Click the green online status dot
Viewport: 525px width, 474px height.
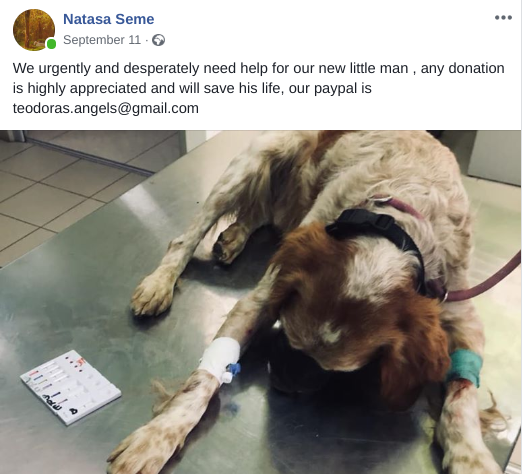[51, 44]
